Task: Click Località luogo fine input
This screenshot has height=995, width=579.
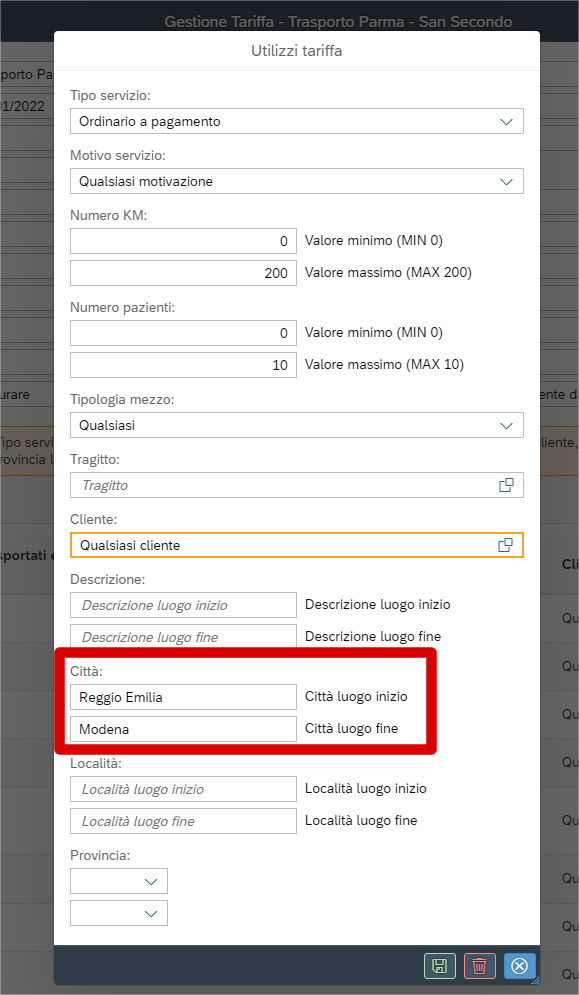Action: 183,821
